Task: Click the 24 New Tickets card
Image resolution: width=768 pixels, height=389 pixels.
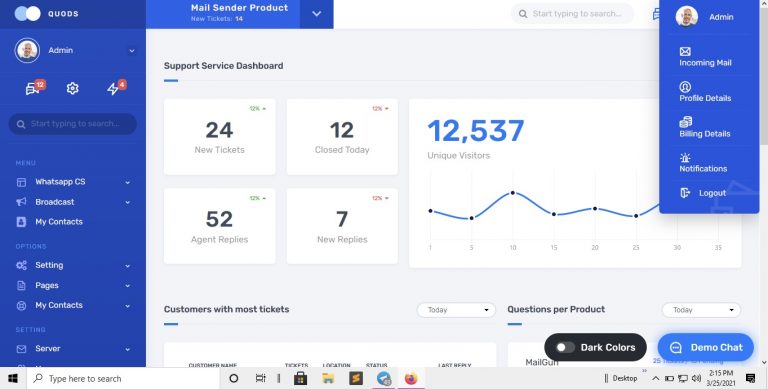Action: pyautogui.click(x=219, y=137)
